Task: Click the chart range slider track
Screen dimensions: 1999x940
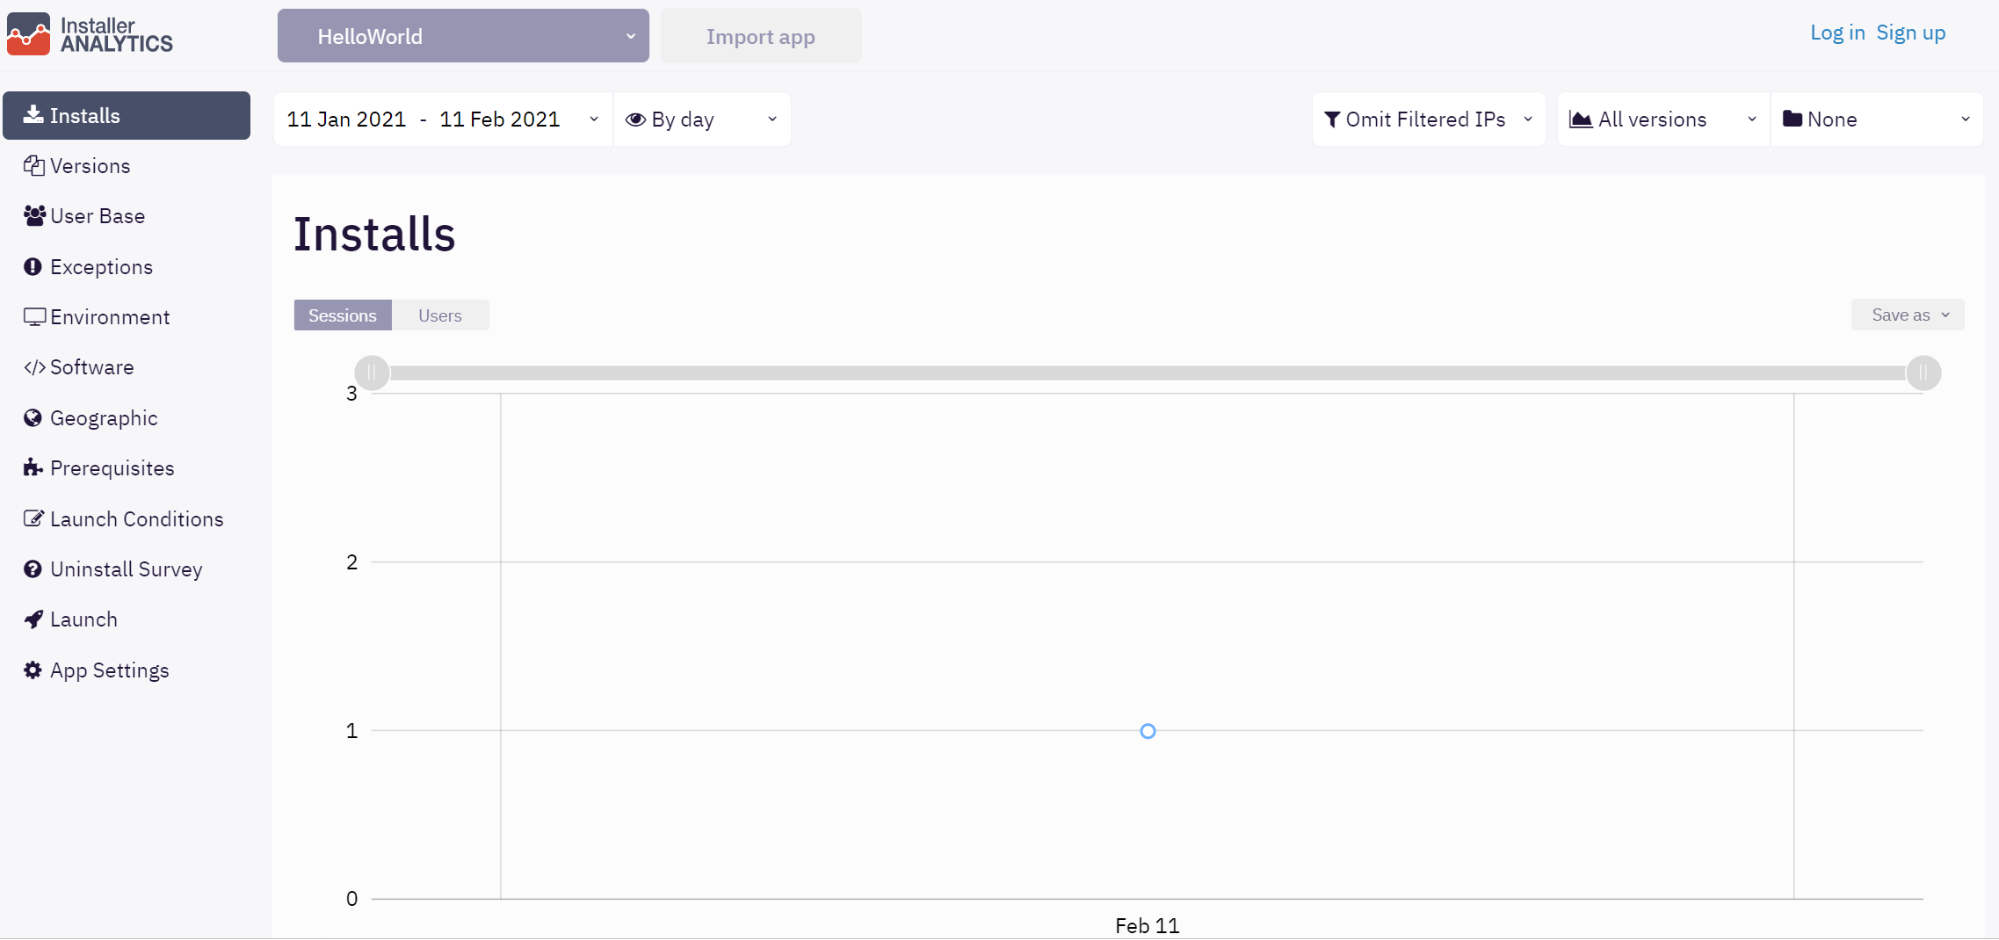Action: pyautogui.click(x=1147, y=373)
